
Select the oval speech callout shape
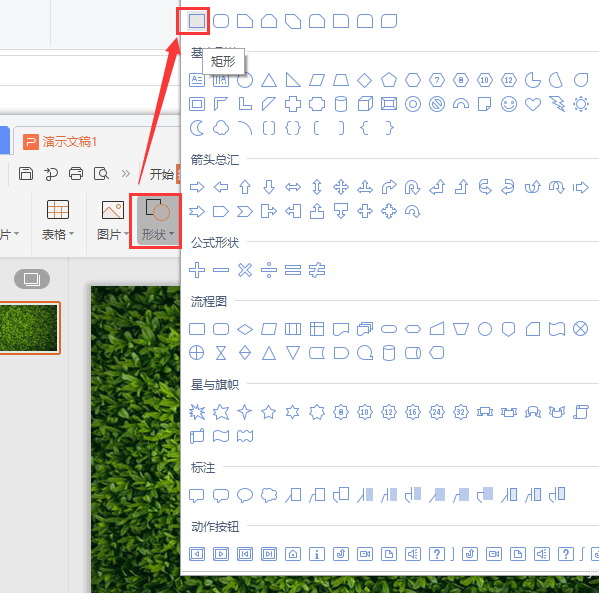pyautogui.click(x=245, y=496)
